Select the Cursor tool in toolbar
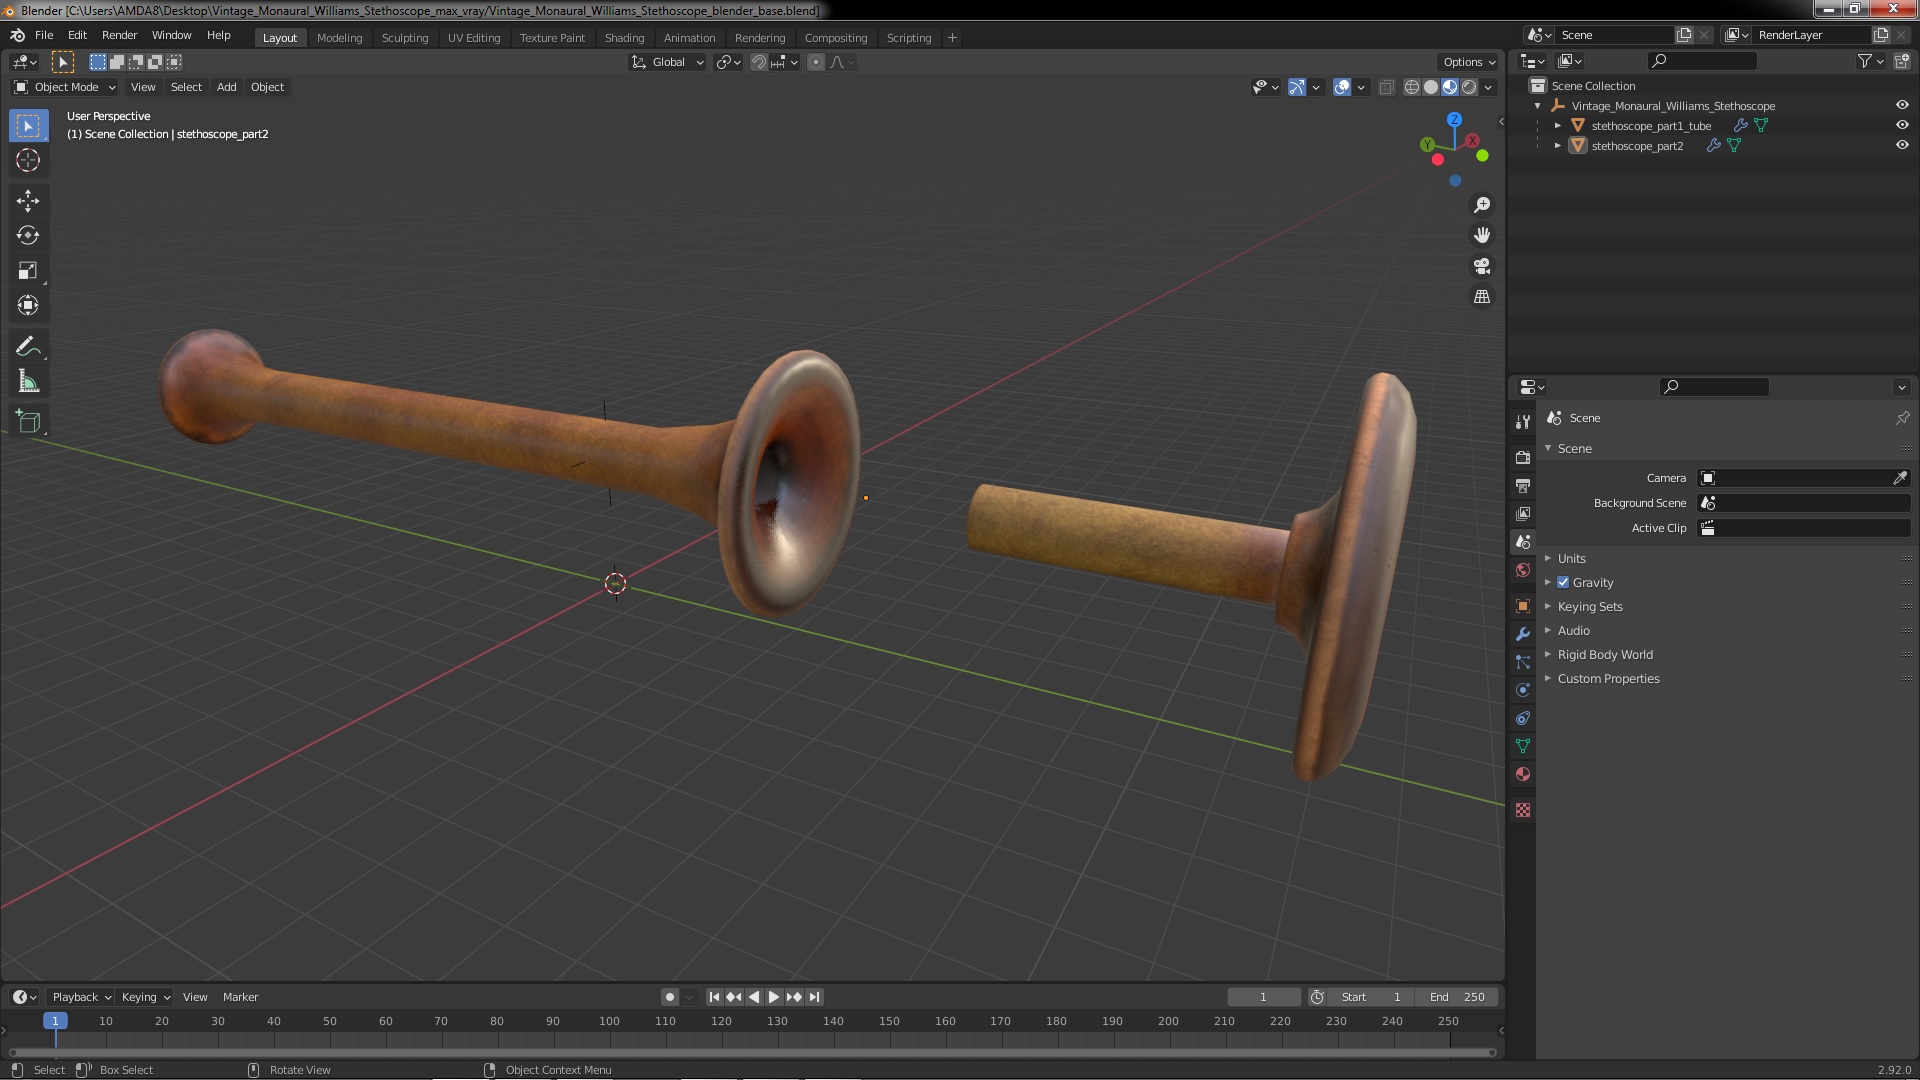This screenshot has width=1920, height=1080. 28,161
